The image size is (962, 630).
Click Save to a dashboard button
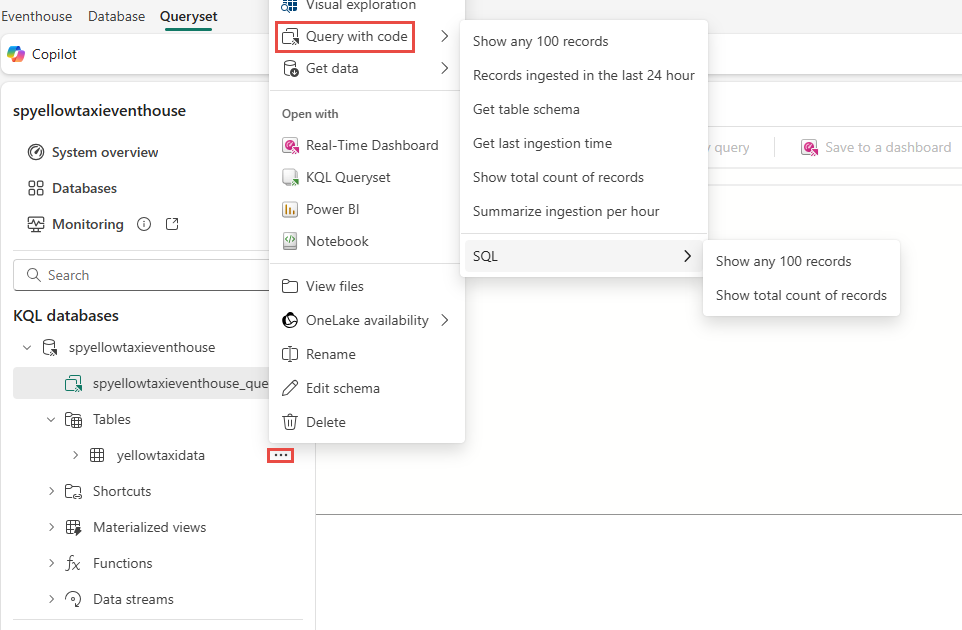[876, 147]
